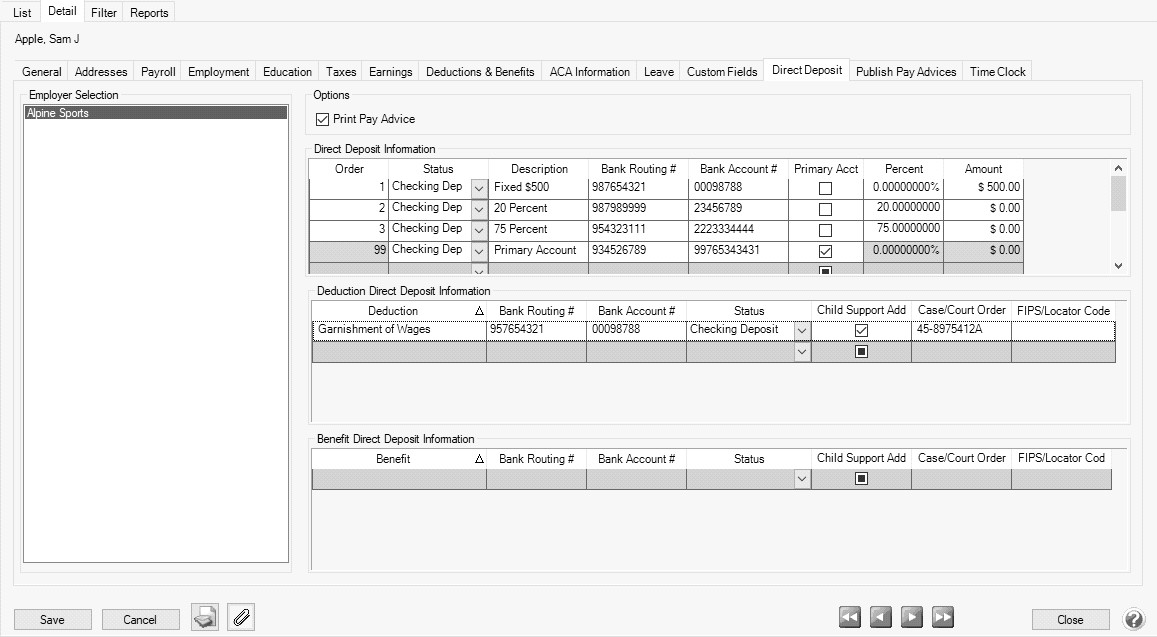Open the Publish Pay Advices tab
The image size is (1157, 637).
coord(906,72)
